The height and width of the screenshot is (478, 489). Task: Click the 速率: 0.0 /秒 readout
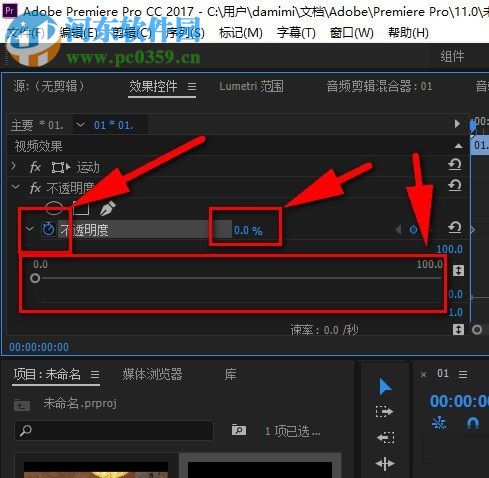324,330
